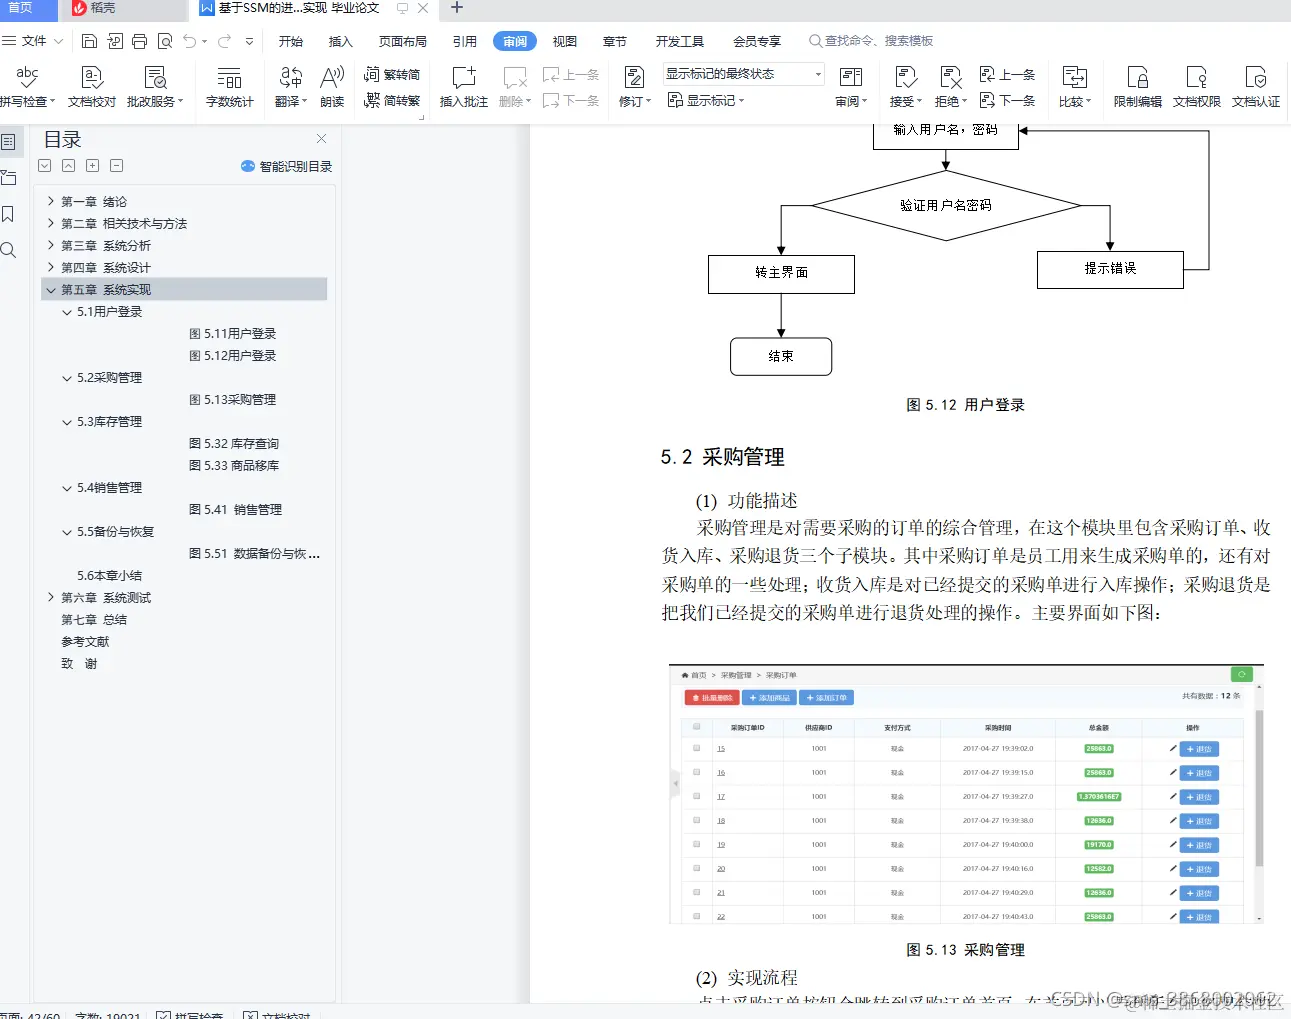Enable 限制编辑 restrict editing
The height and width of the screenshot is (1019, 1291).
click(1137, 85)
